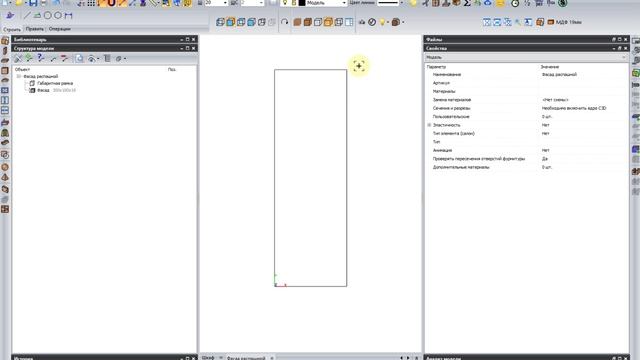
Task: Select the circle drawing tool
Action: 48,16
